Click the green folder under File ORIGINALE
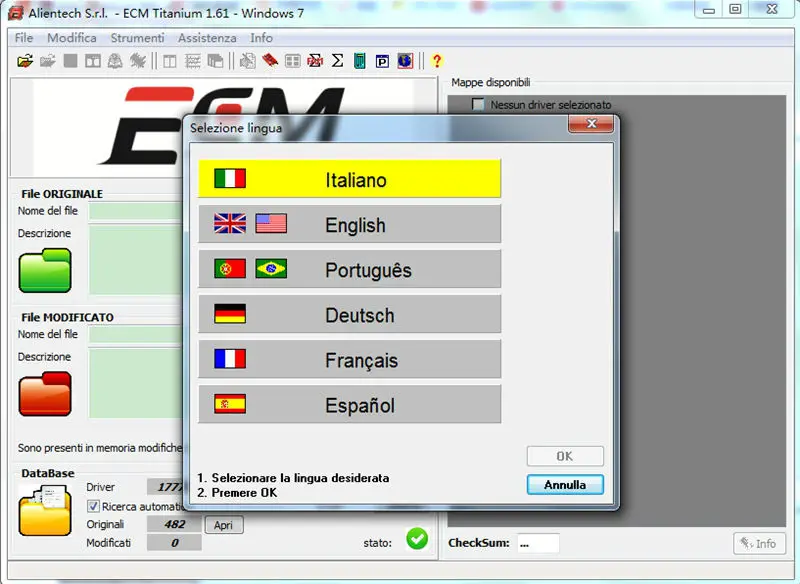The height and width of the screenshot is (584, 800). pos(45,270)
